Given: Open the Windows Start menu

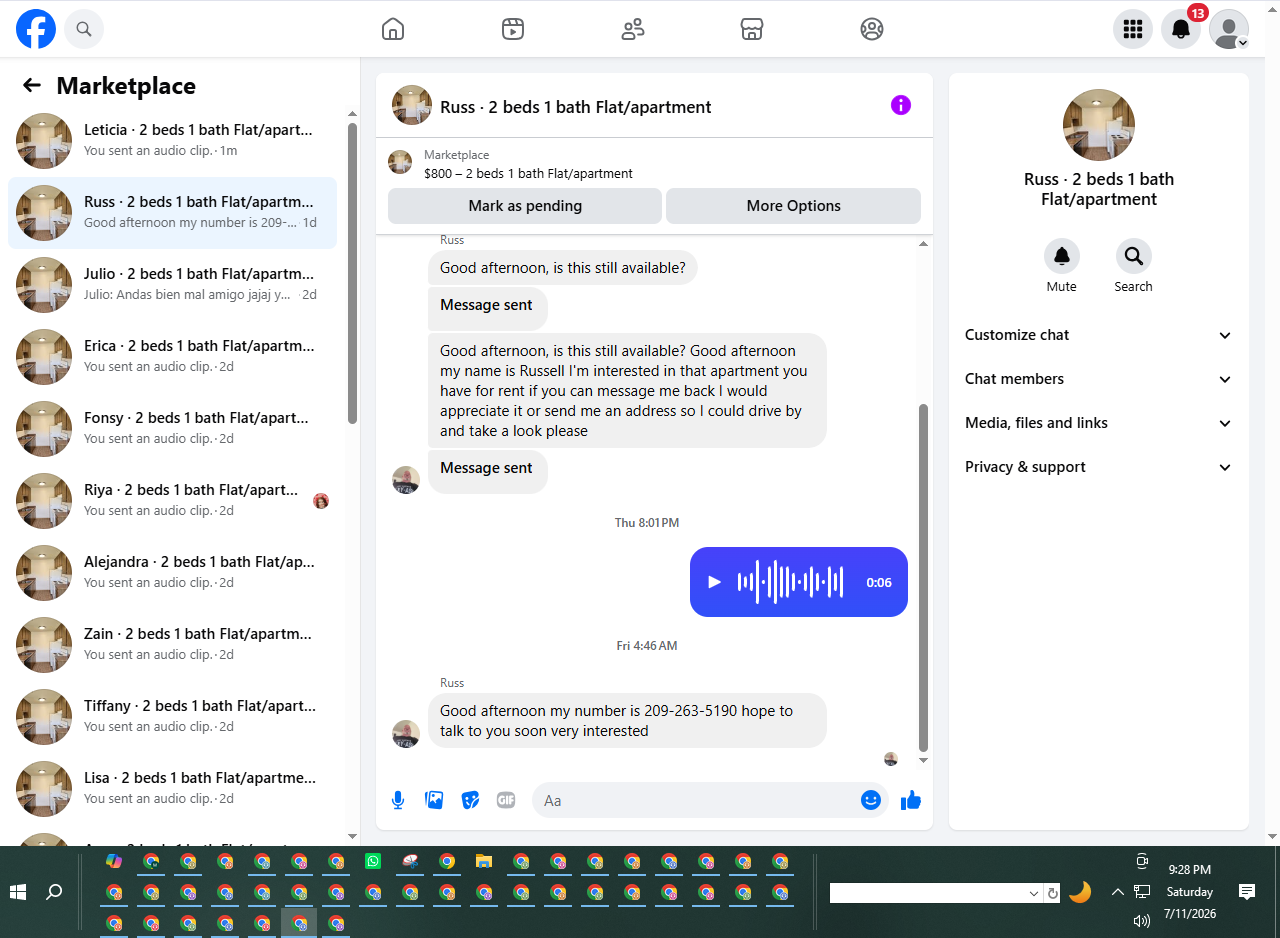Looking at the screenshot, I should coord(18,892).
